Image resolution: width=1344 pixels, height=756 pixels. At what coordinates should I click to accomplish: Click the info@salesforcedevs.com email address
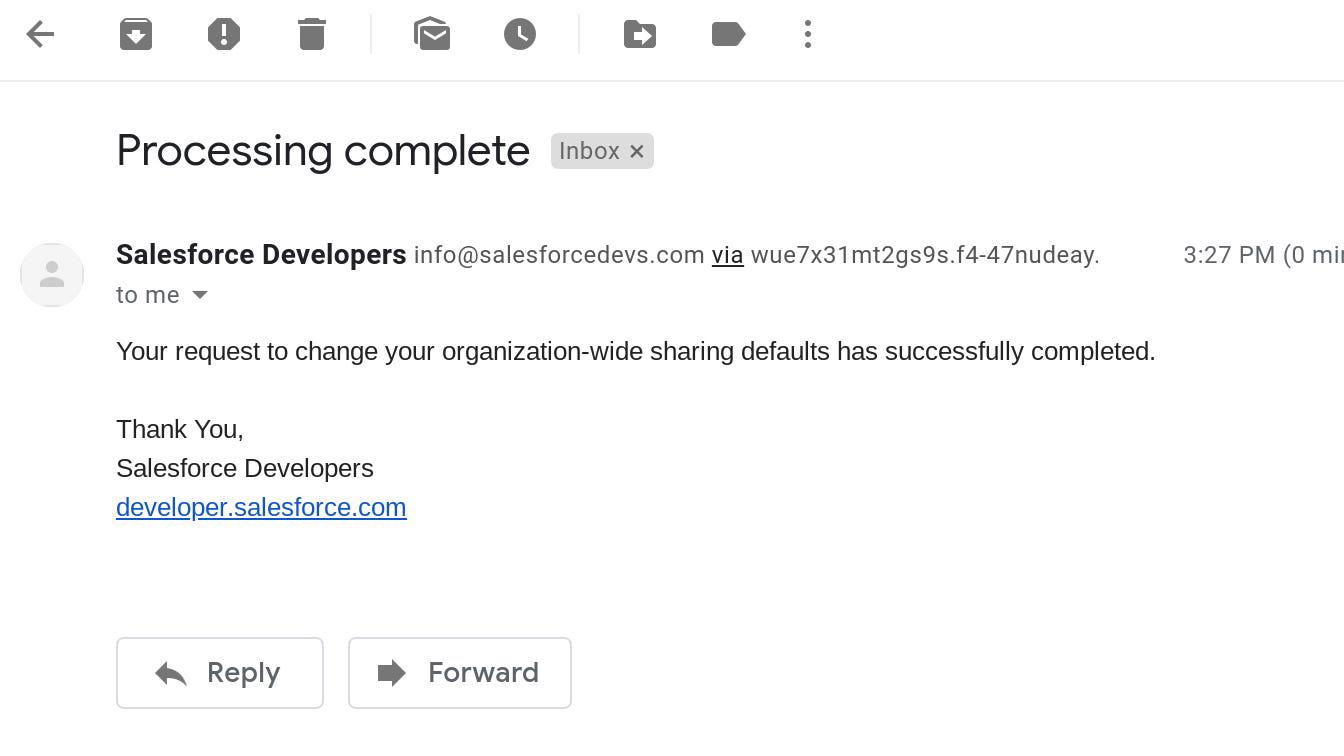click(x=559, y=255)
